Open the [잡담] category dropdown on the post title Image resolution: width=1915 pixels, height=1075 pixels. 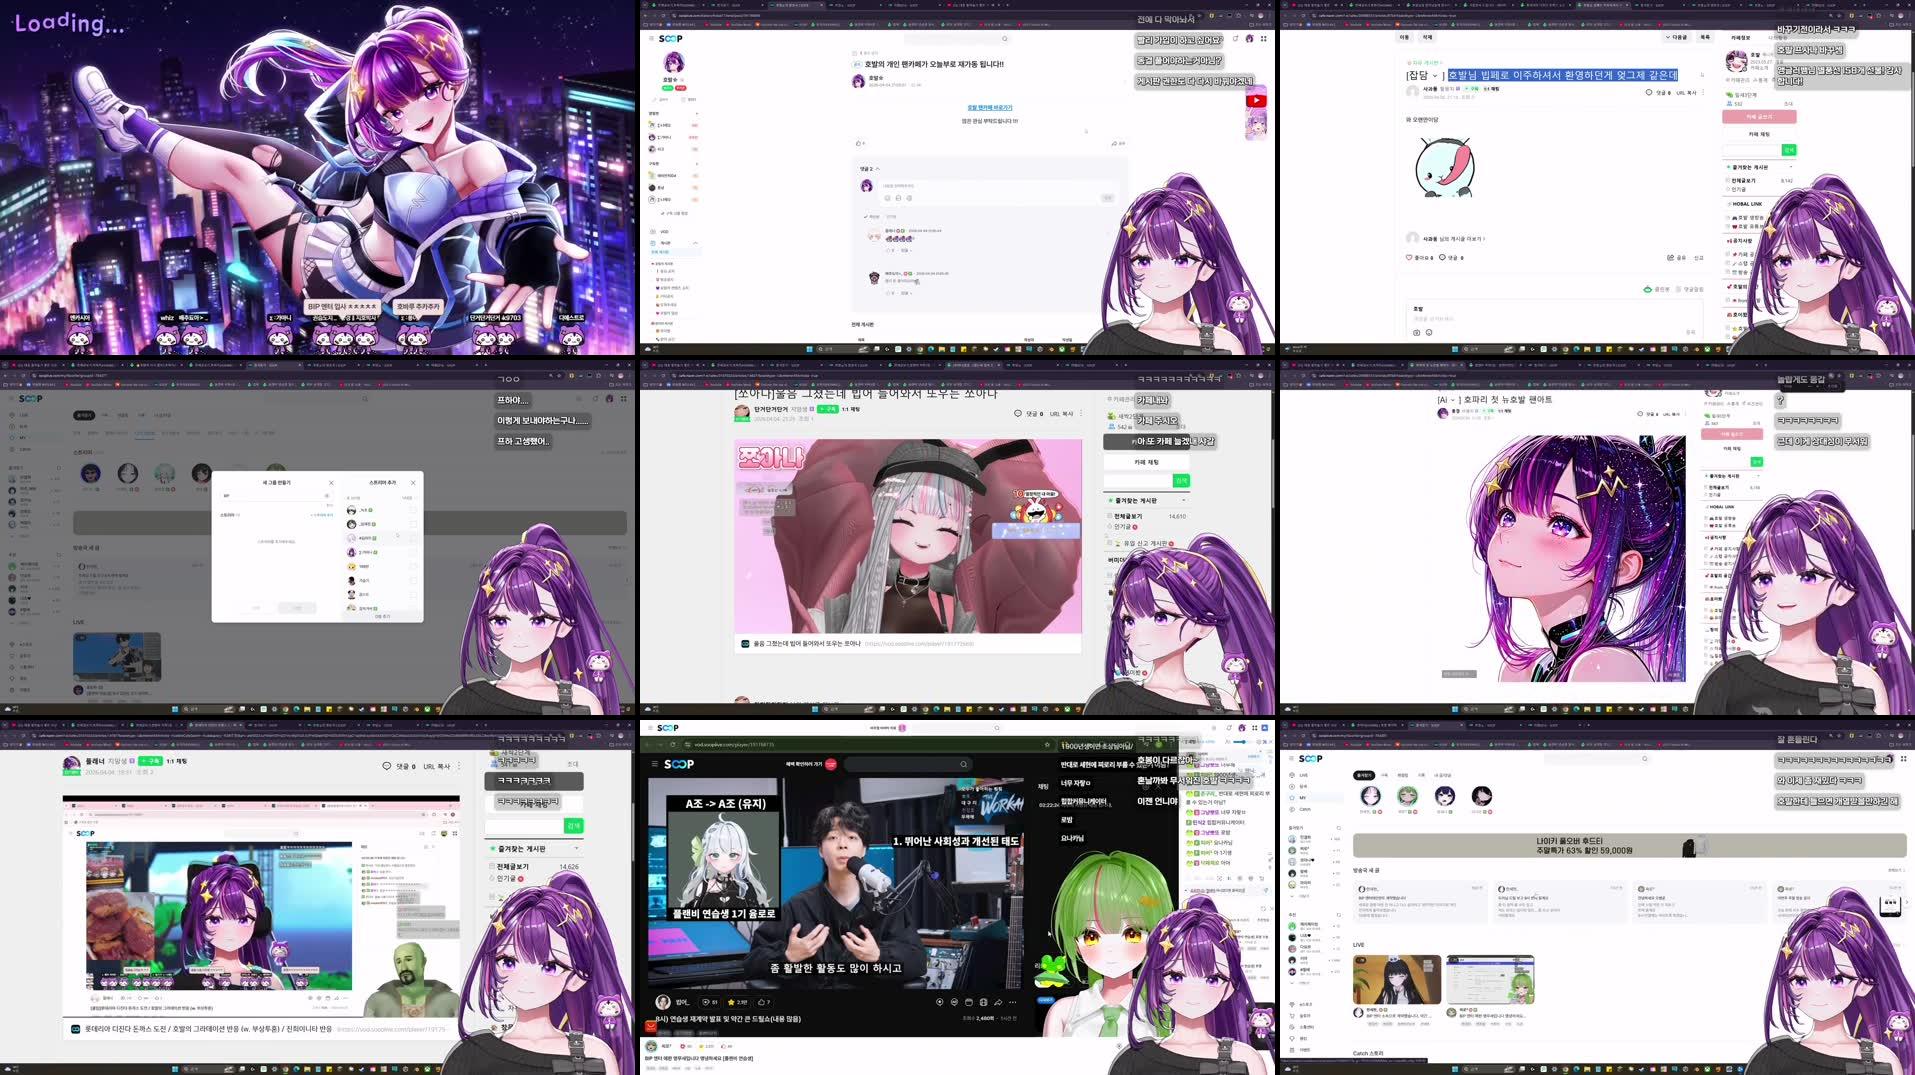tap(1436, 76)
